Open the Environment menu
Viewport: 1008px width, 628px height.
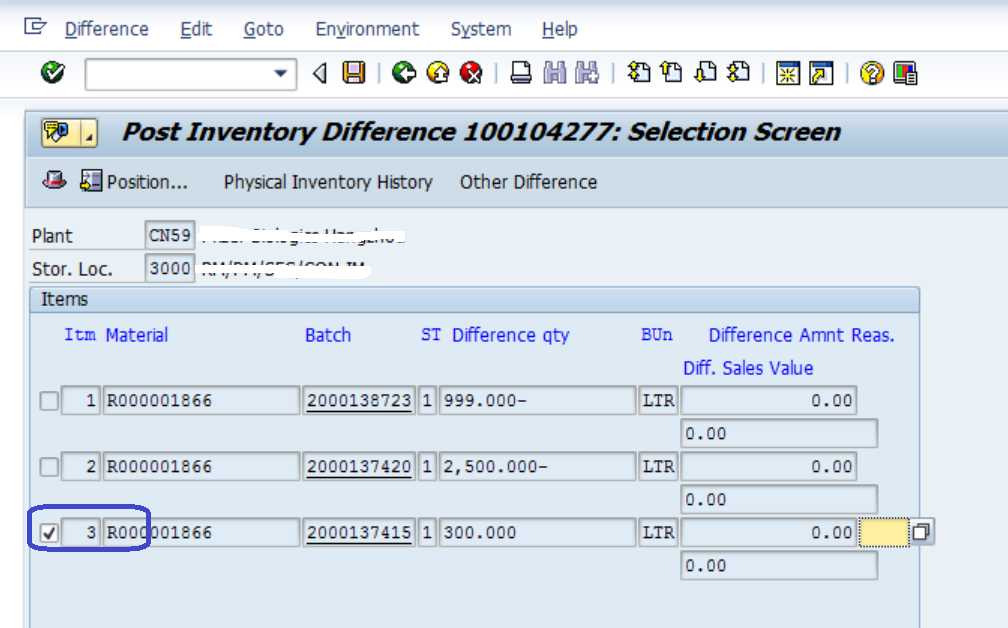click(x=367, y=29)
